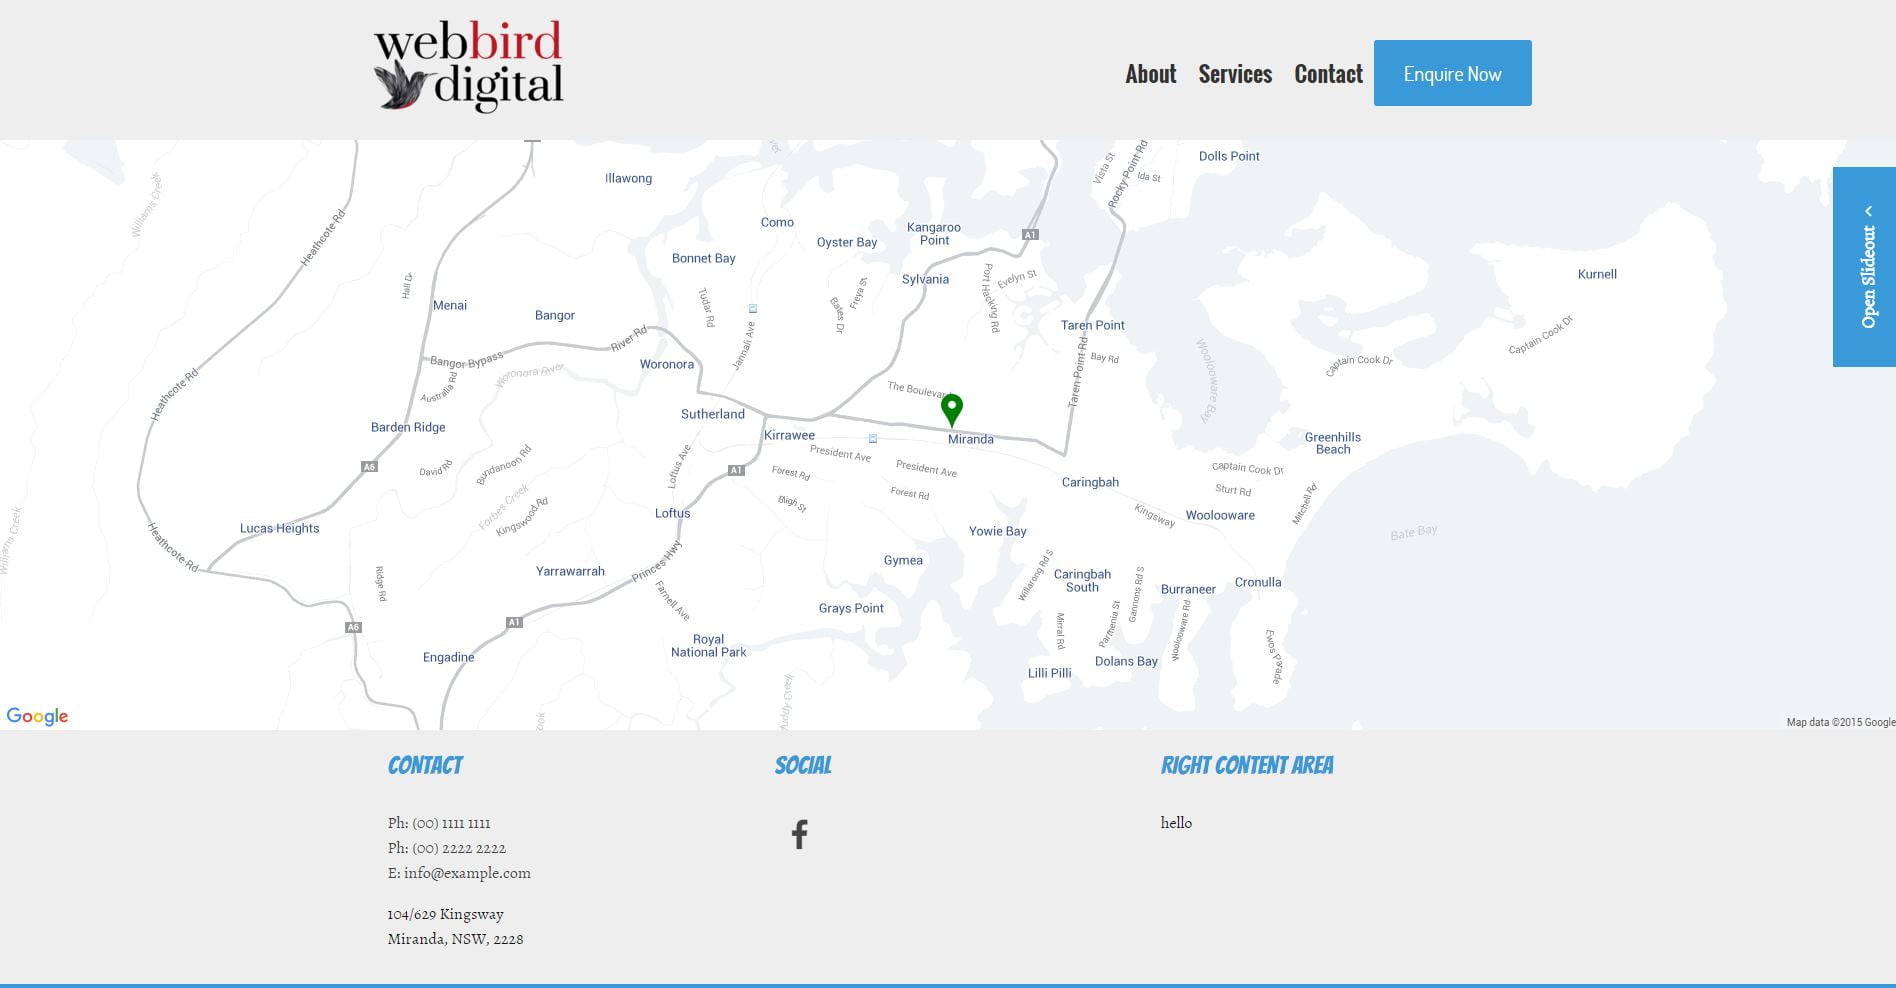Click the 104/629 Kingsway address line
The height and width of the screenshot is (988, 1896).
(446, 914)
